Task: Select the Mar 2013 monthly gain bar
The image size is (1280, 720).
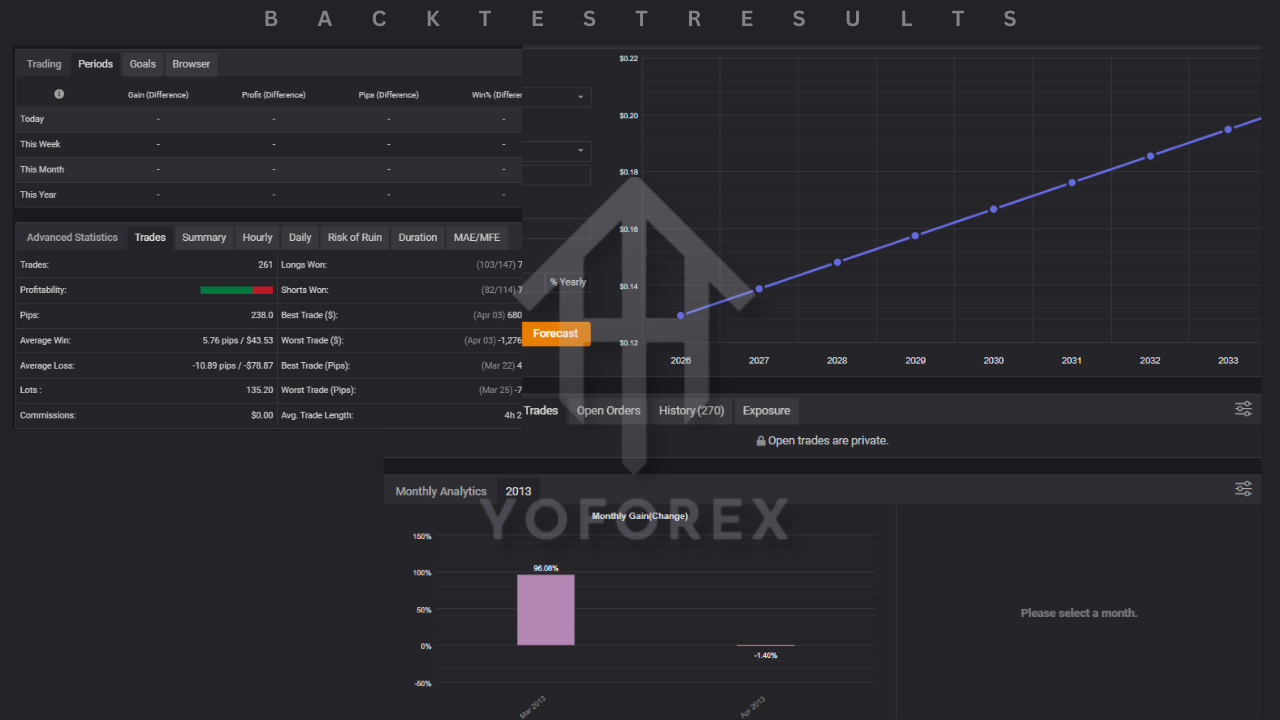Action: 545,610
